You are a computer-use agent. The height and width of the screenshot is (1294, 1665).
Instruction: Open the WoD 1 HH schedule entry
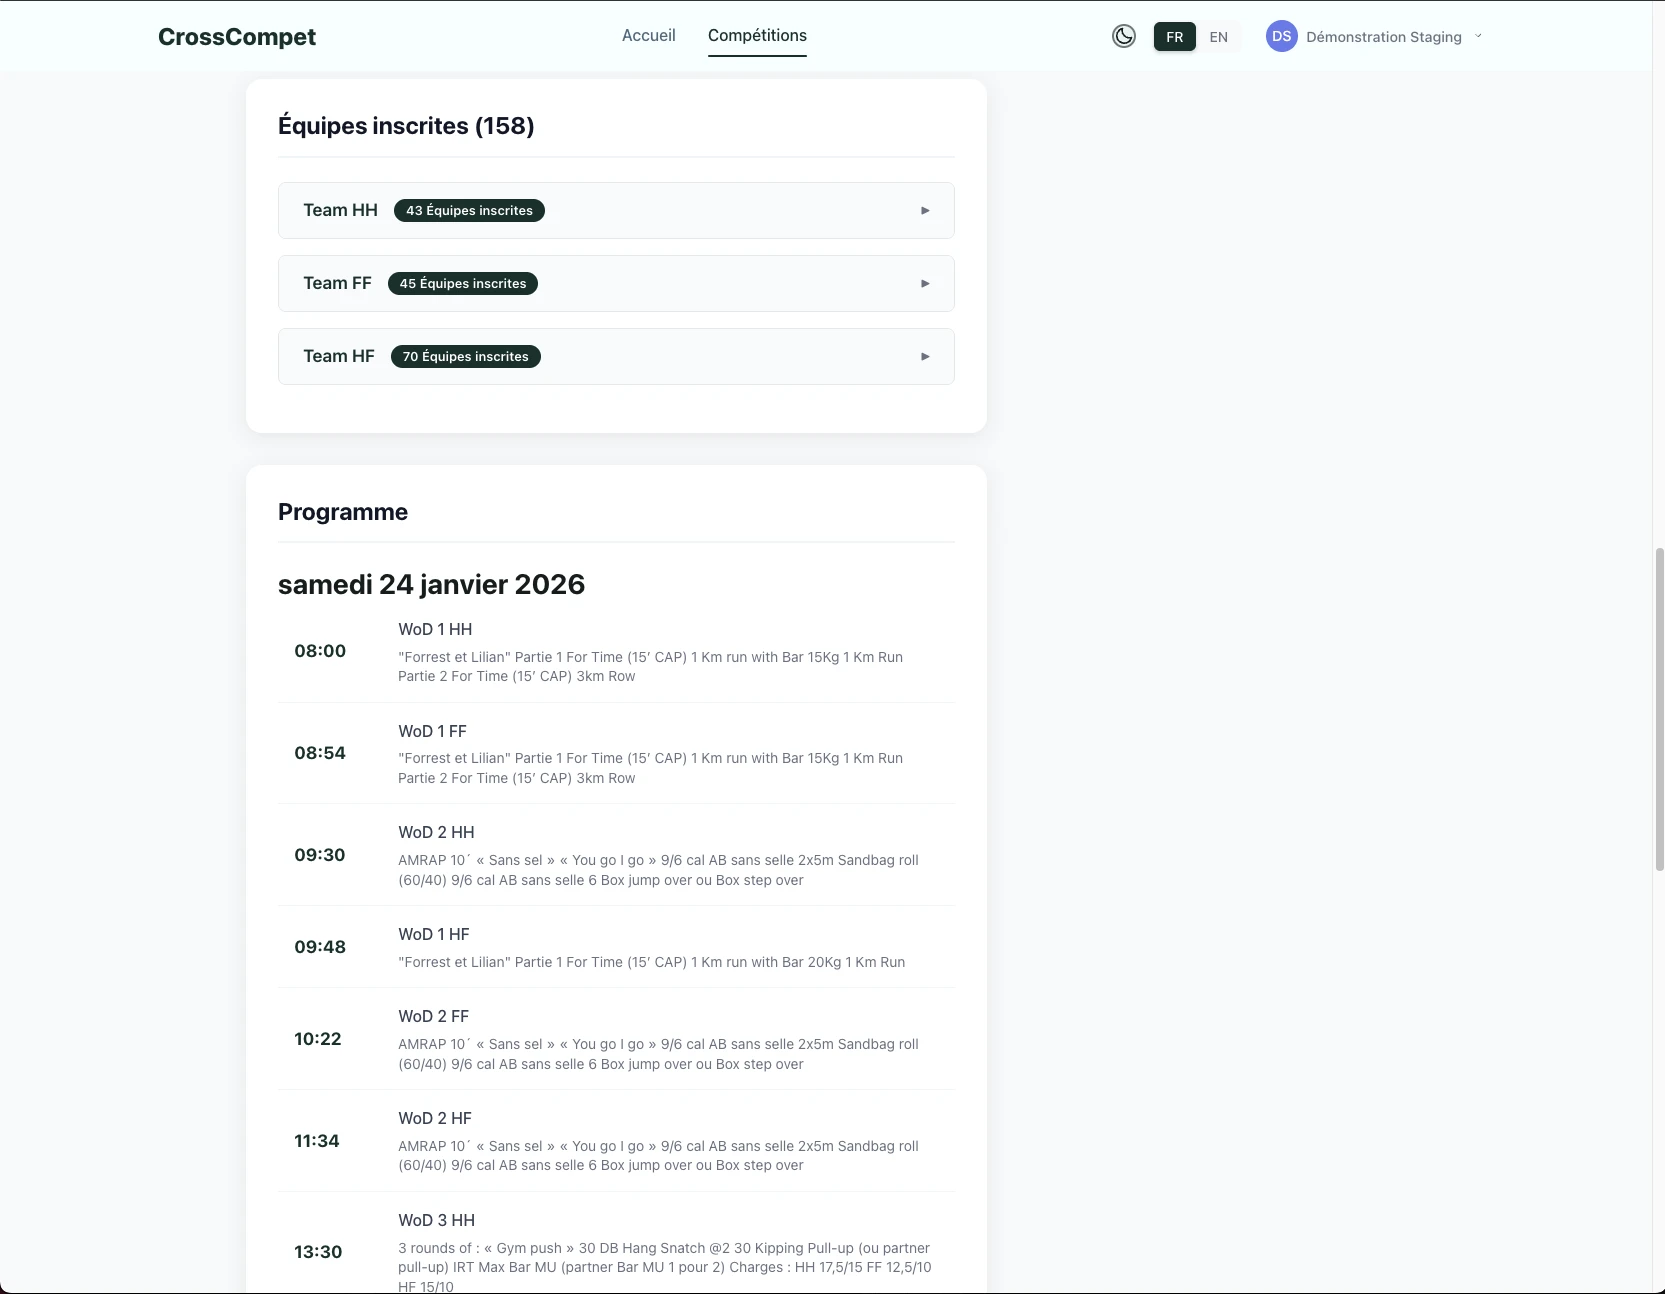click(x=434, y=629)
